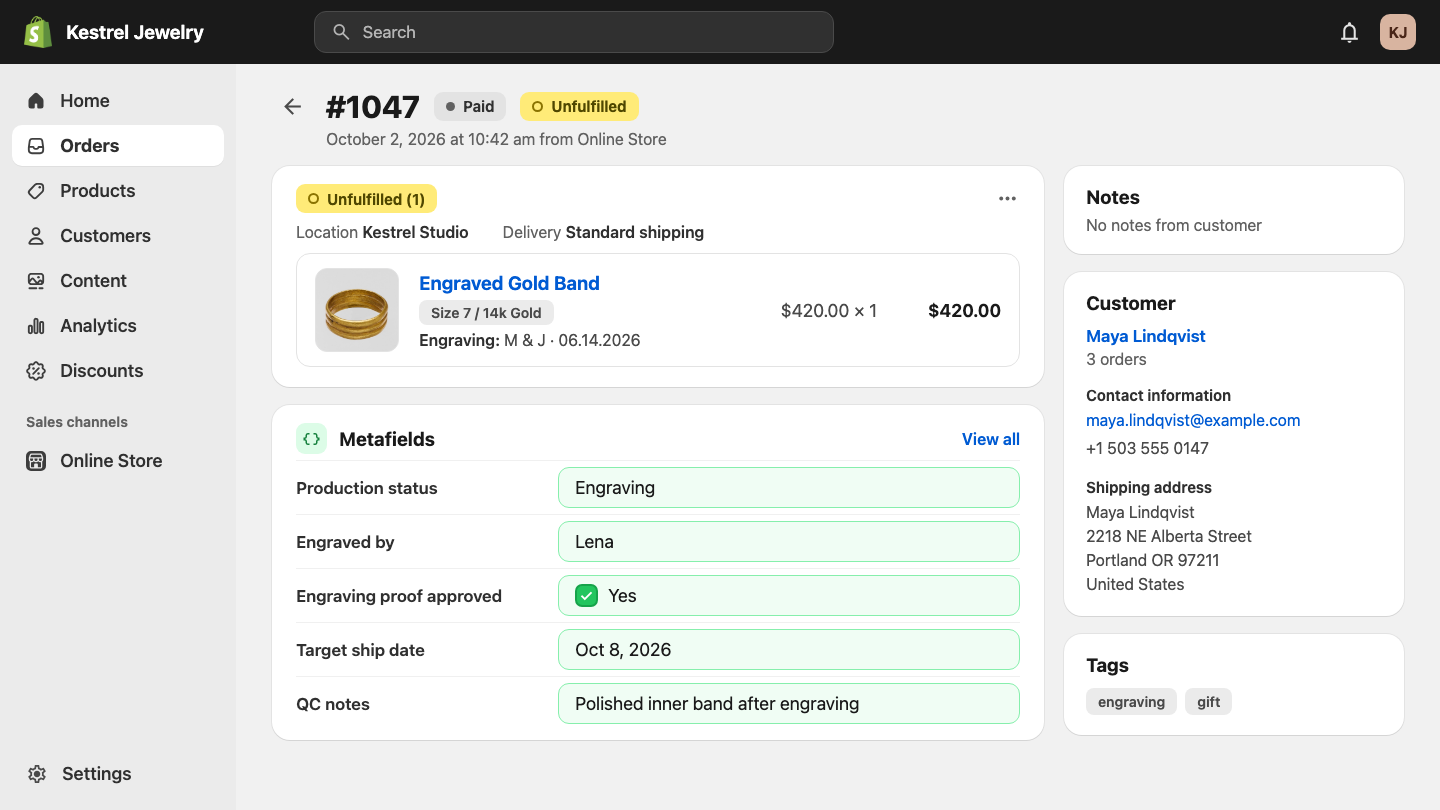Open the Engraved Gold Band product link

509,283
